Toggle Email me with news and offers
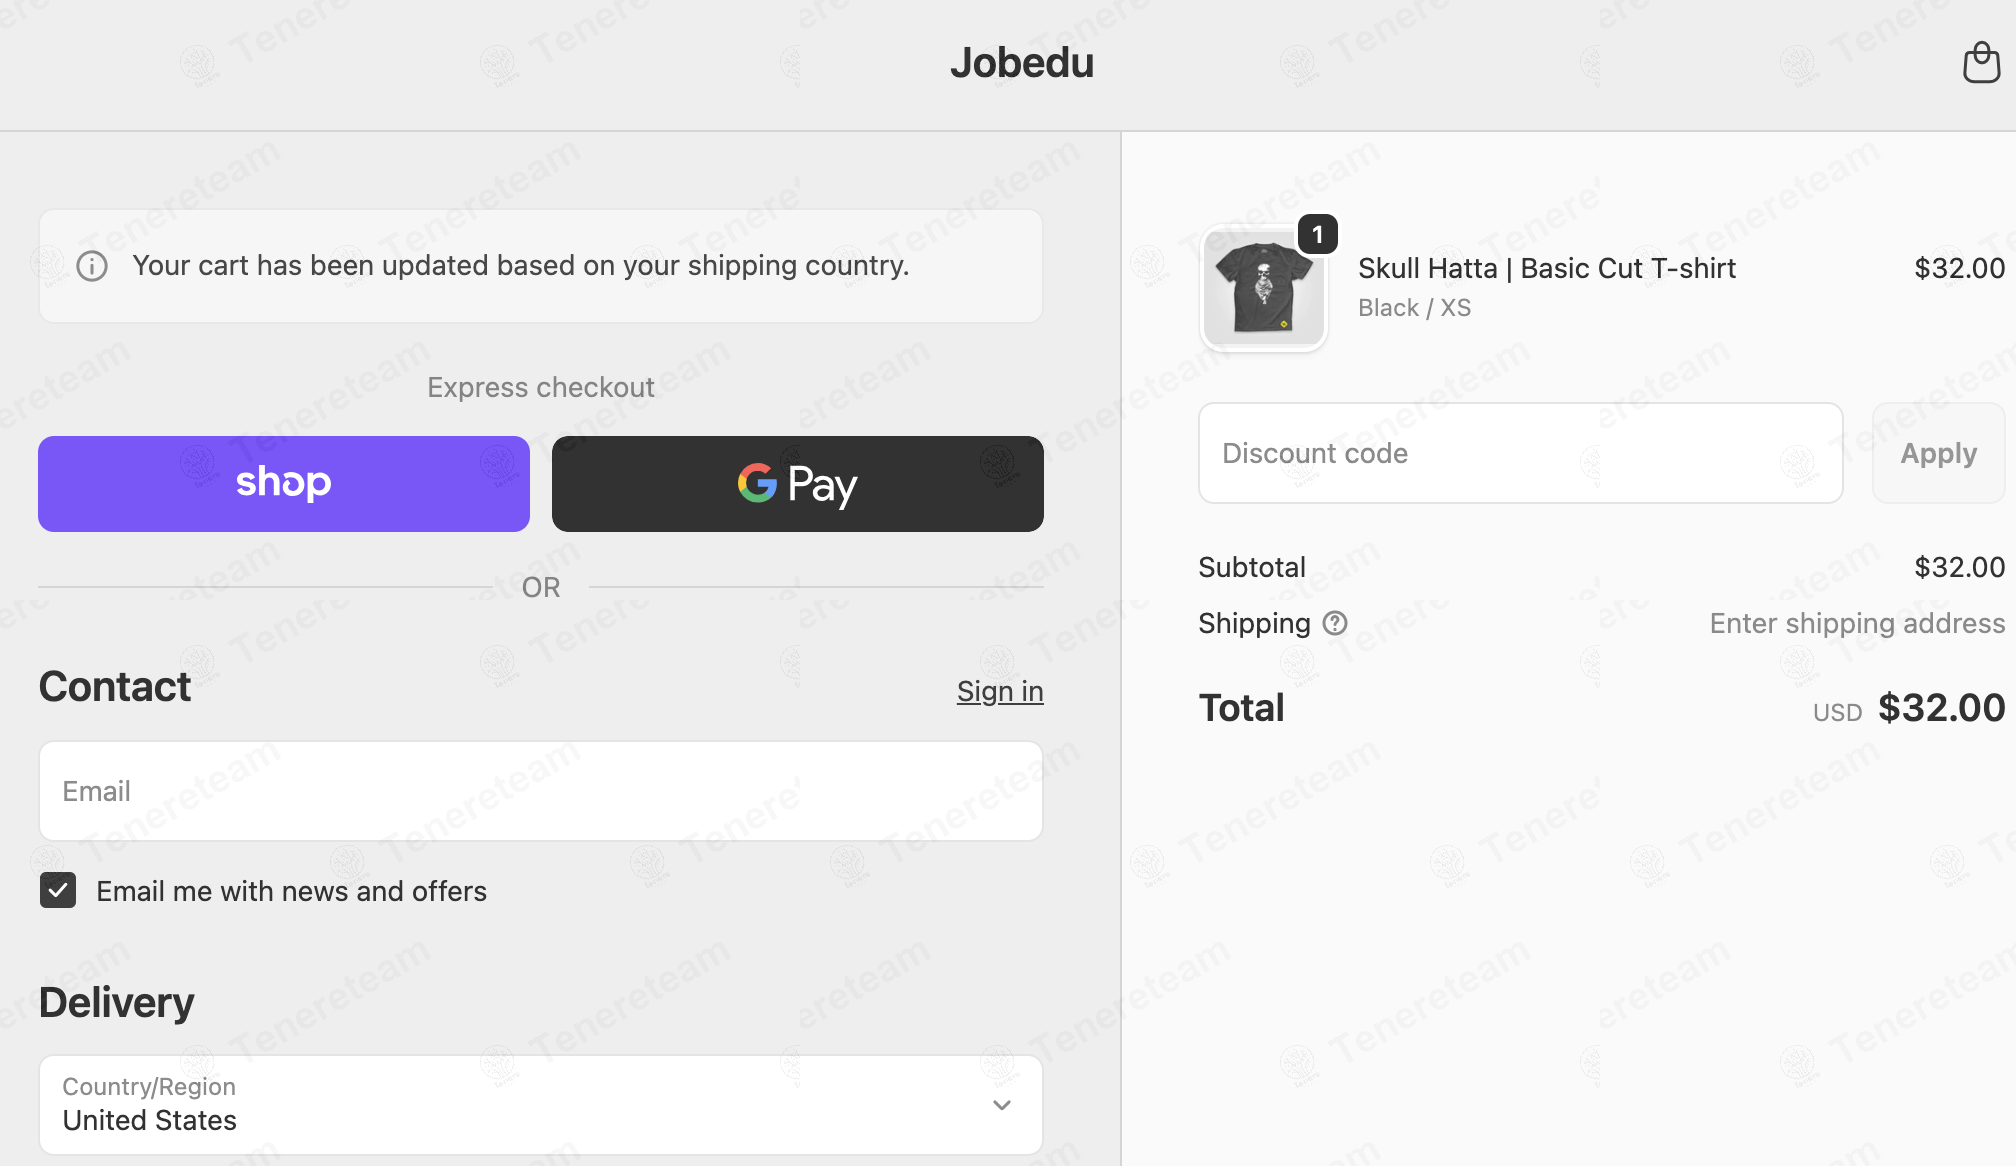The width and height of the screenshot is (2016, 1166). pos(58,890)
